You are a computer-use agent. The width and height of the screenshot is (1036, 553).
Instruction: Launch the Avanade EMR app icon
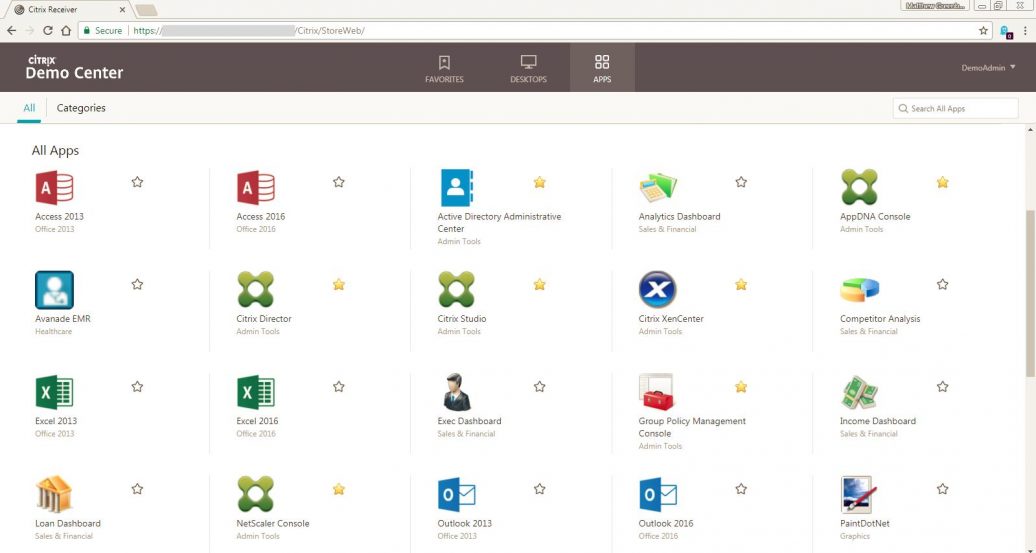(54, 290)
